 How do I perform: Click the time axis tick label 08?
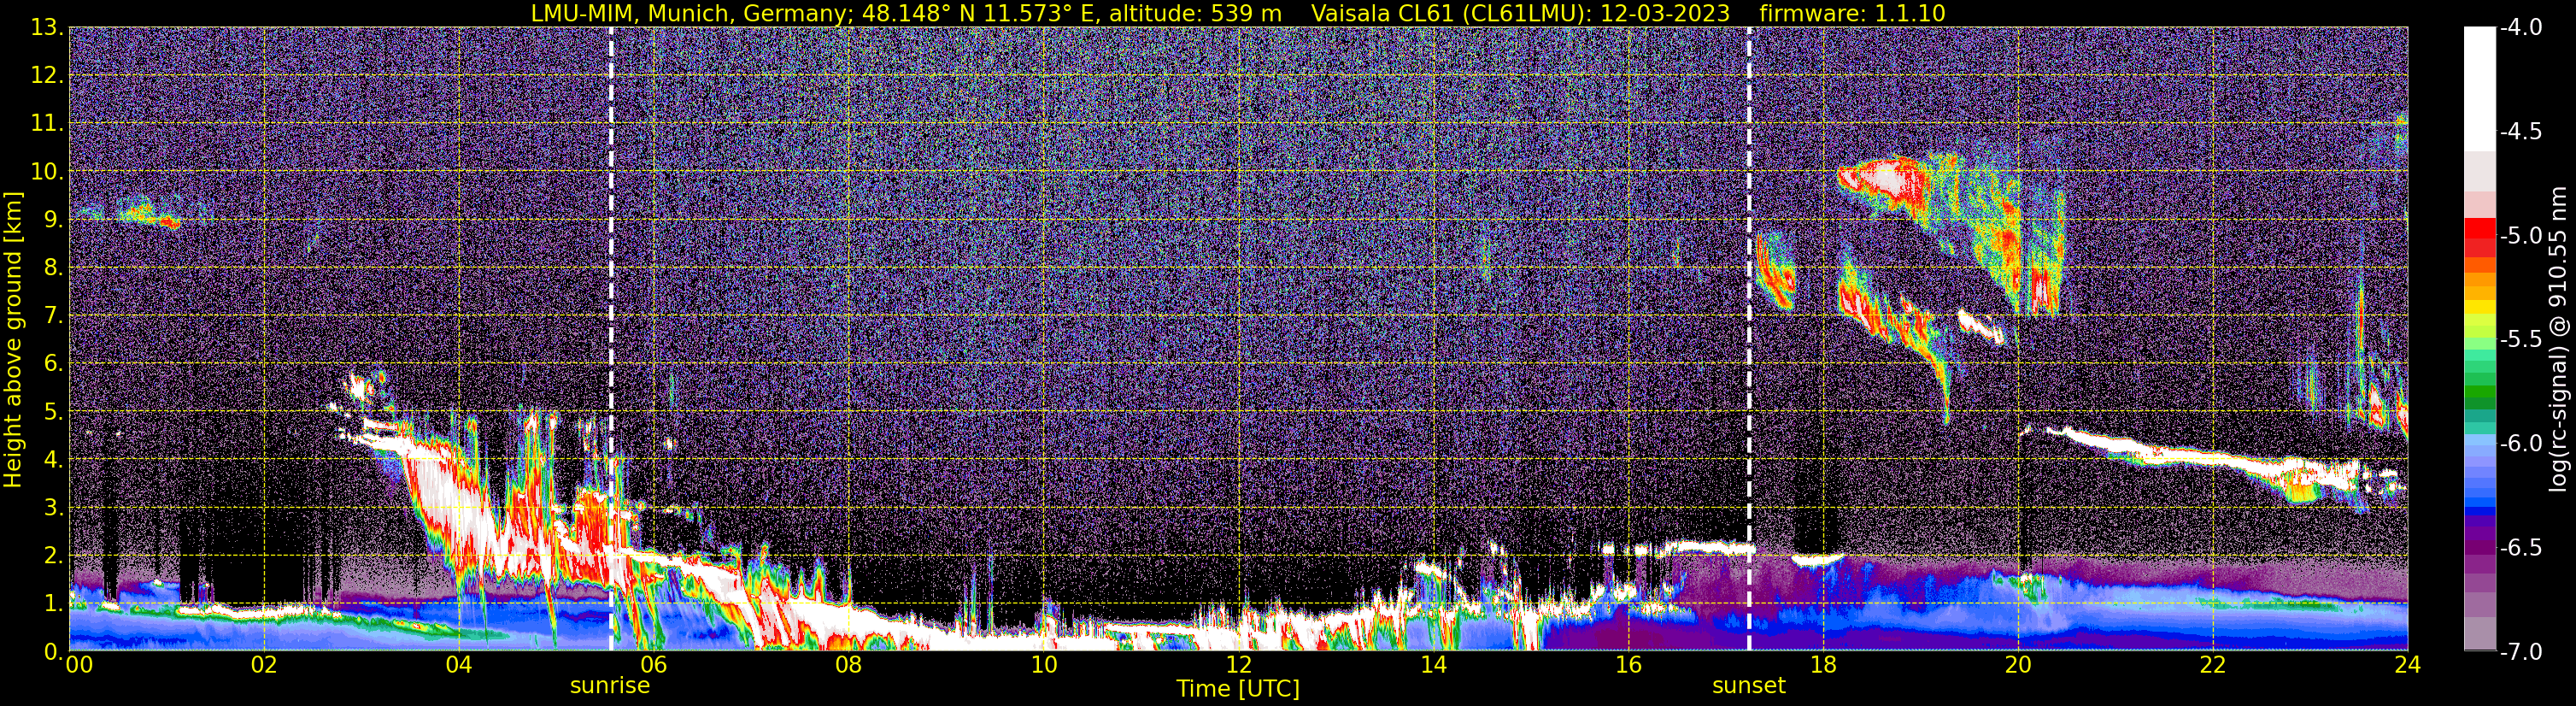(x=849, y=665)
